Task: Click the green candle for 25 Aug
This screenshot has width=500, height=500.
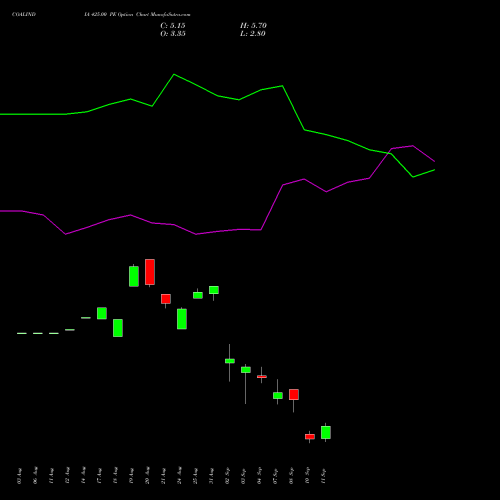Action: click(198, 295)
